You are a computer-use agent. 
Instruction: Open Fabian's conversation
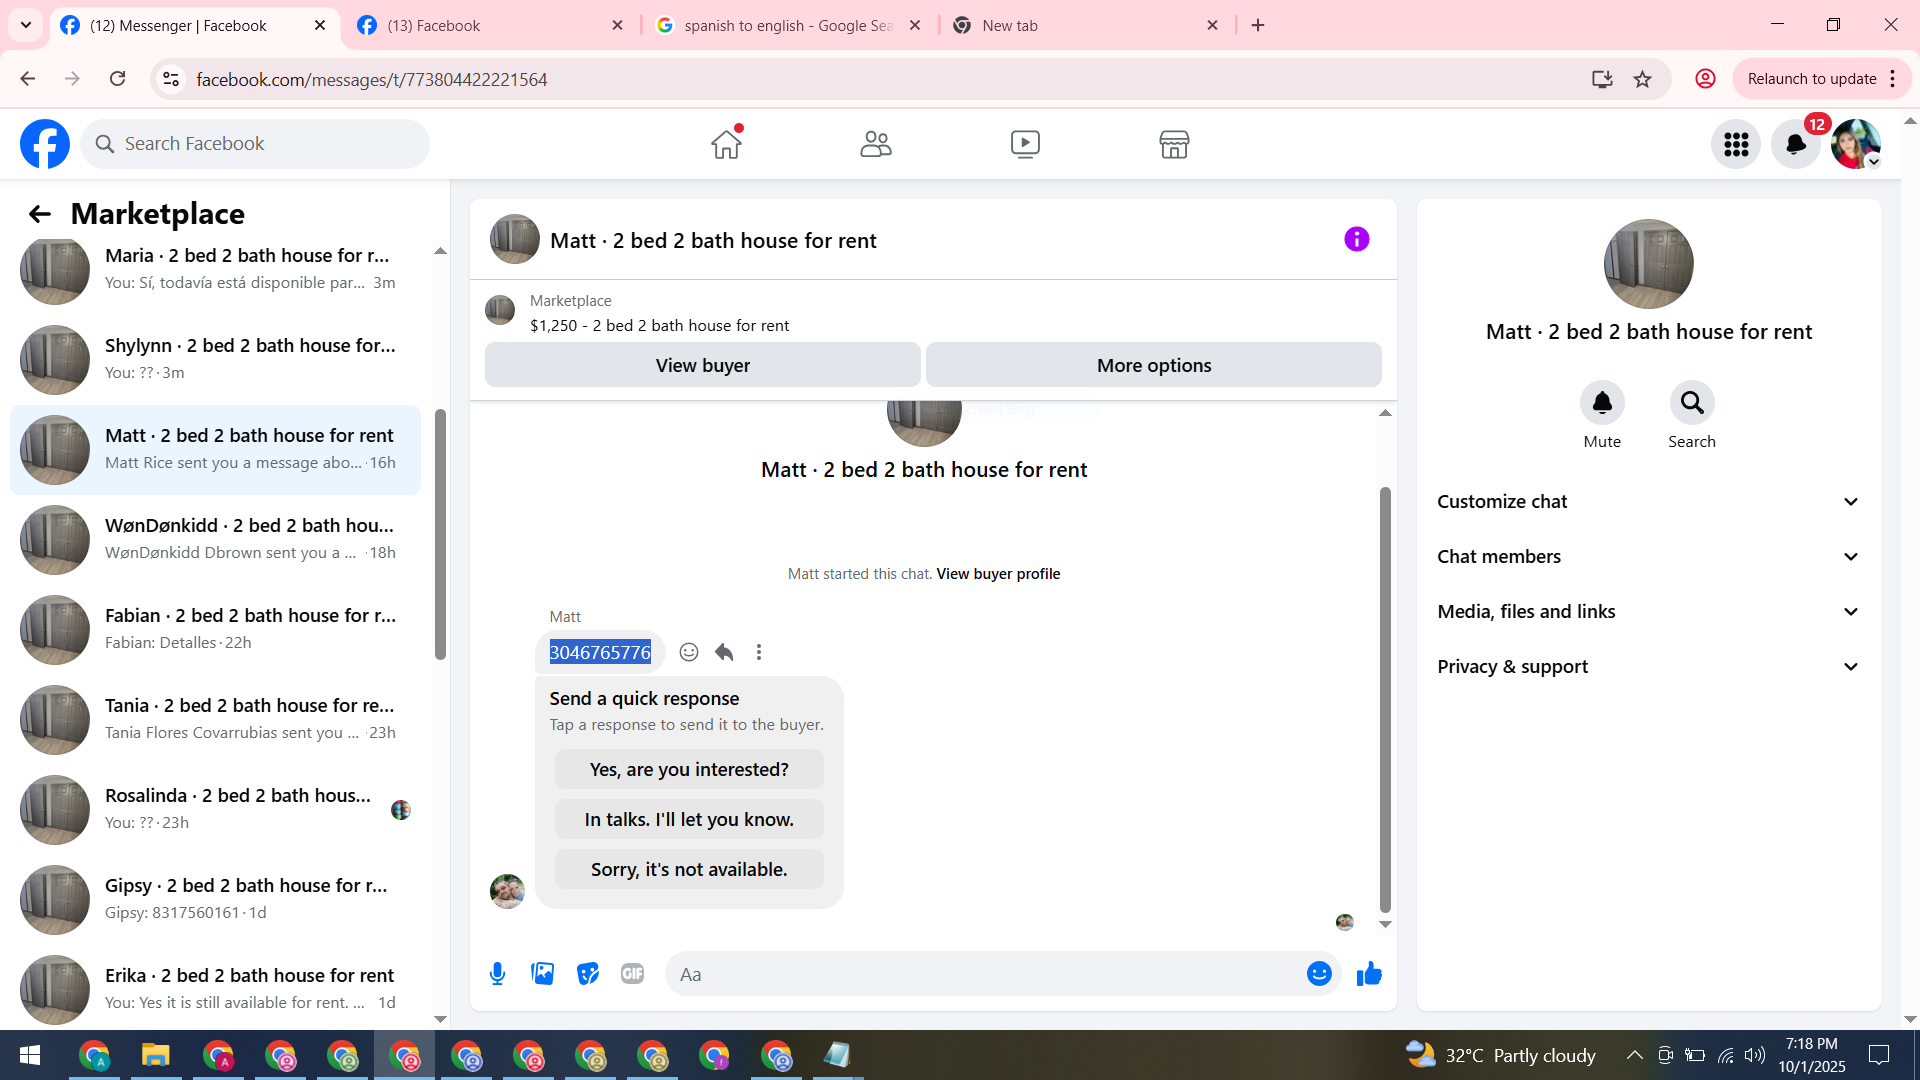pos(215,630)
